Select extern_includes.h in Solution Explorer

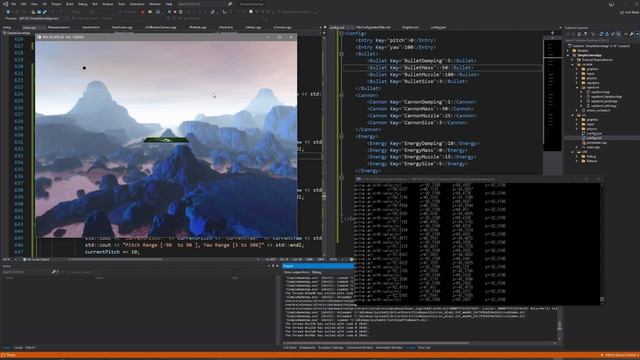[598, 110]
